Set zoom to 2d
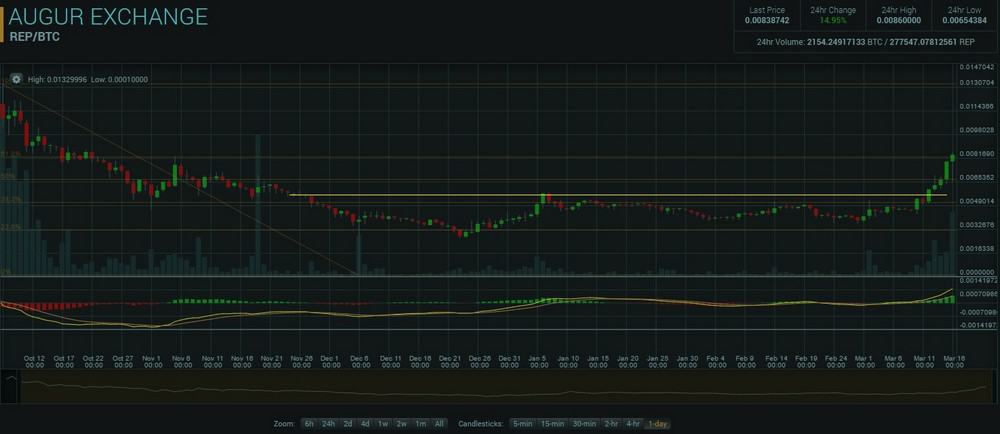Screen dimensions: 1000x434 pos(348,423)
